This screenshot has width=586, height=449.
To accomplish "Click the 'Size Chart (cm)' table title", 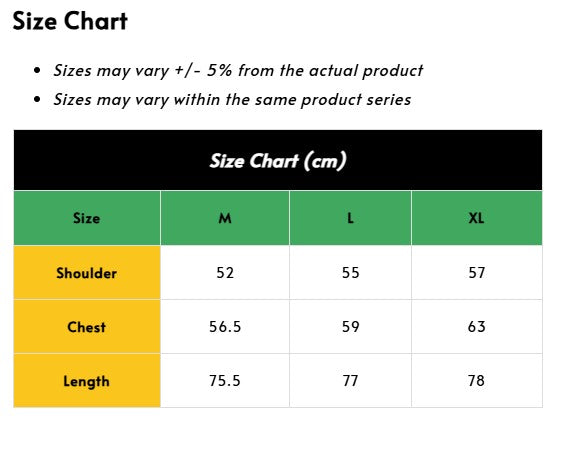I will (x=278, y=161).
